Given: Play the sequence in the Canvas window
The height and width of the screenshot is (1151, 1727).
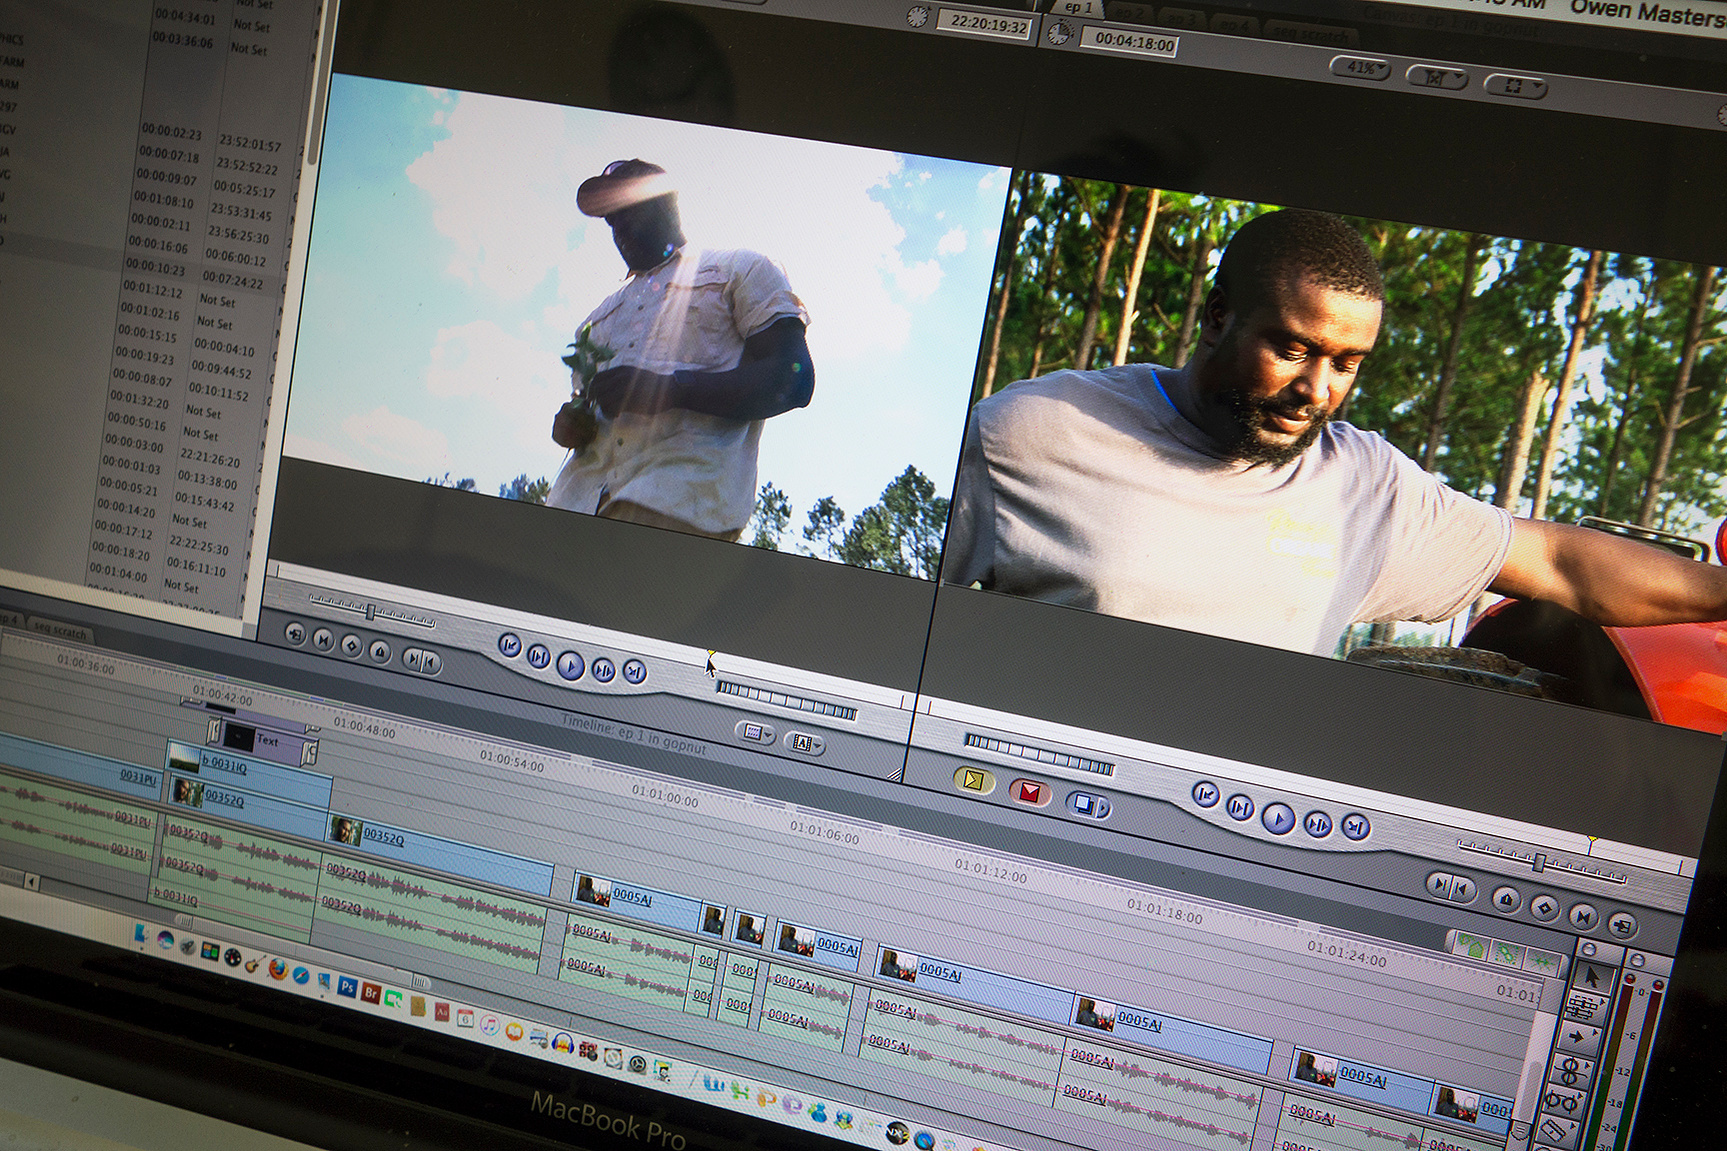Looking at the screenshot, I should click(1278, 818).
